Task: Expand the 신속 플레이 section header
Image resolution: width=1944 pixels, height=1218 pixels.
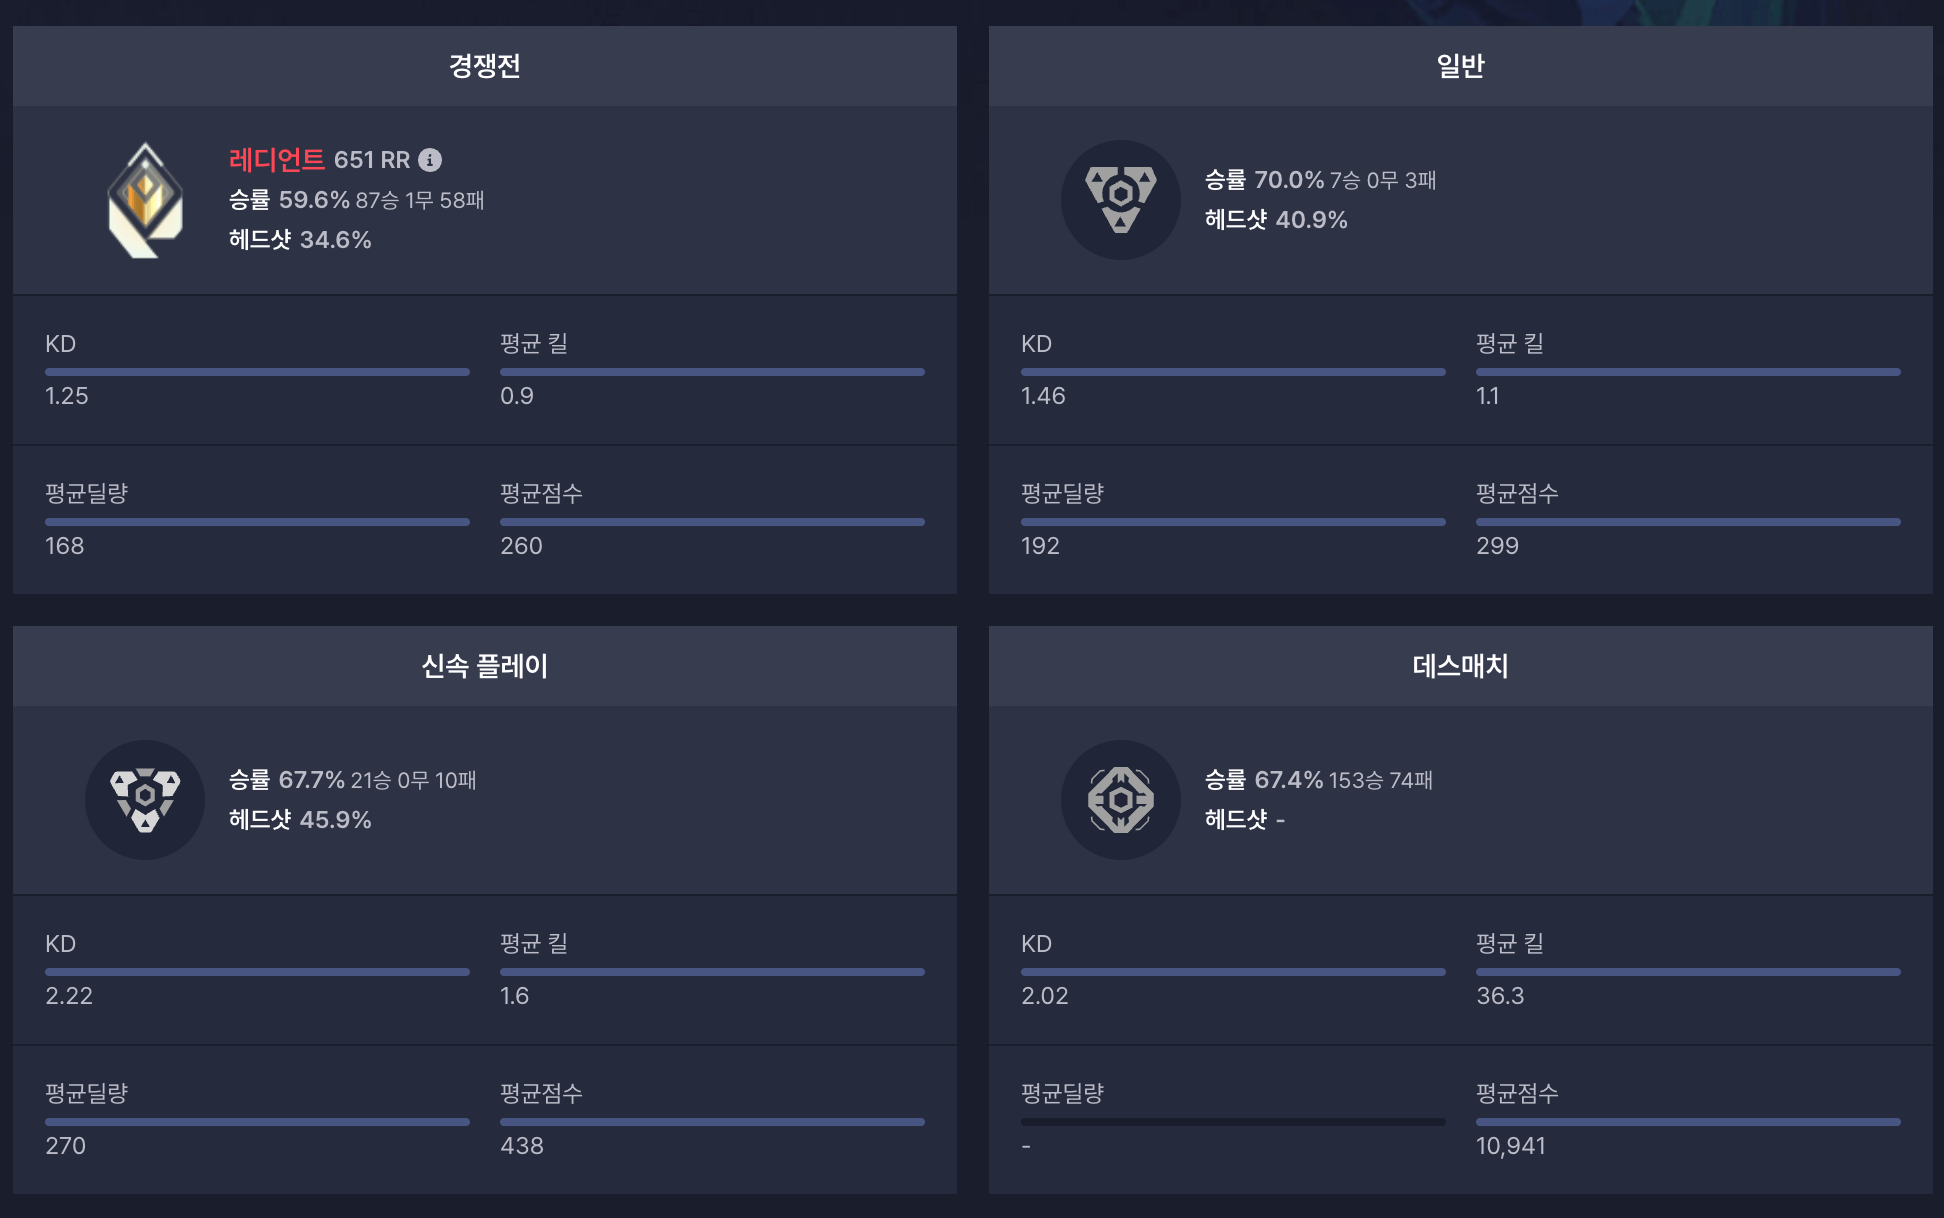Action: [484, 665]
